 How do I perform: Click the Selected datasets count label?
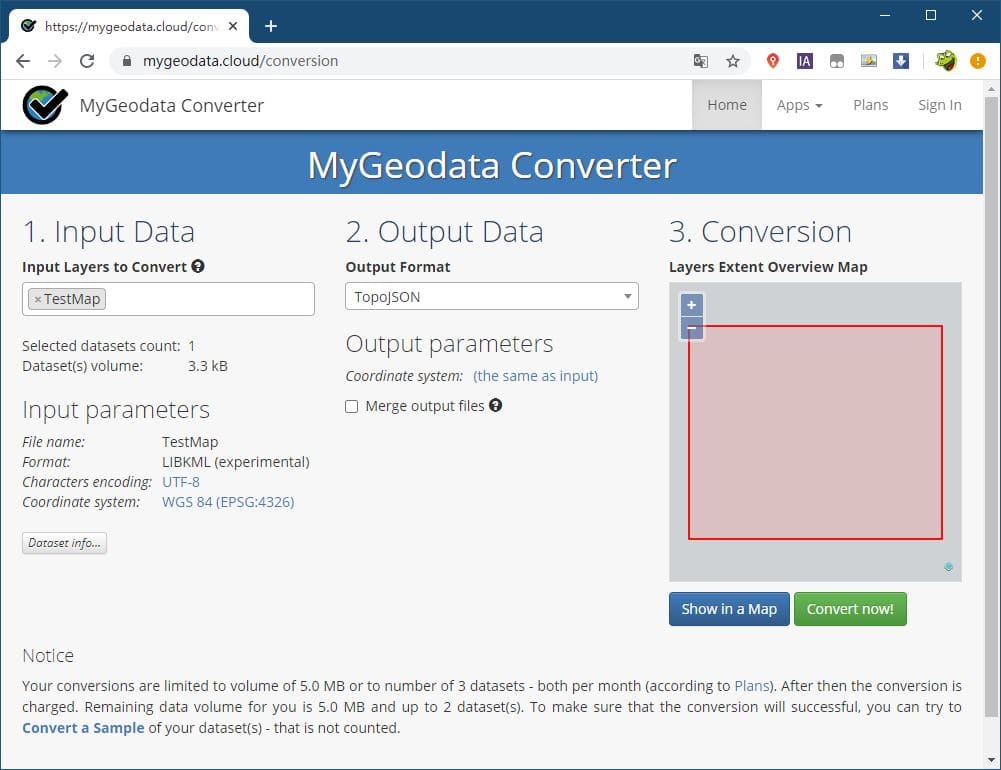coord(101,346)
